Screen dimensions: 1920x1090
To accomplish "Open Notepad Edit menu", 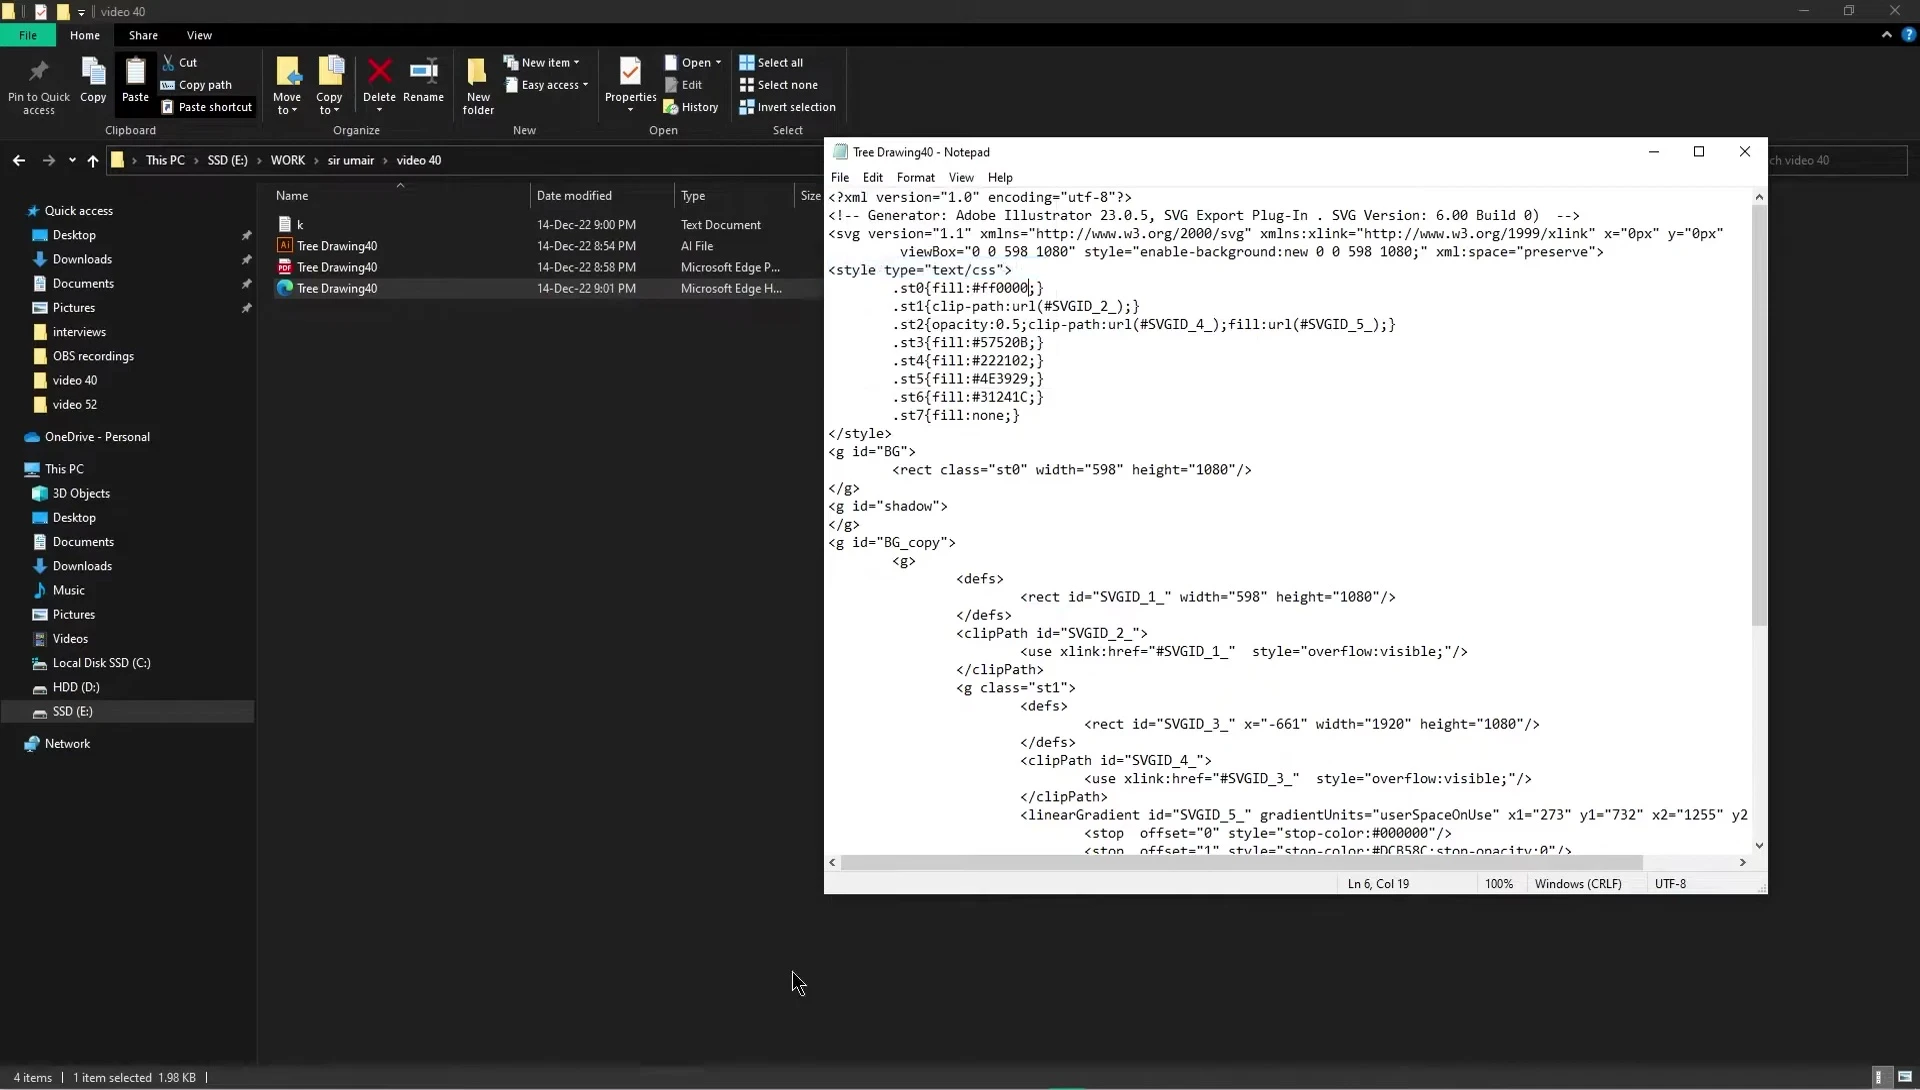I will coord(873,177).
